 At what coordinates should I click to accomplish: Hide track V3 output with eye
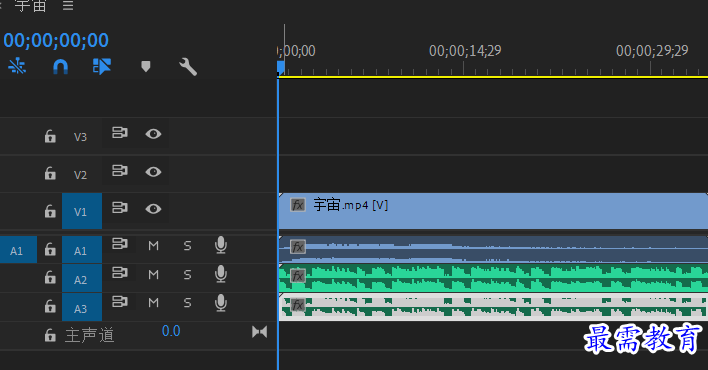154,134
